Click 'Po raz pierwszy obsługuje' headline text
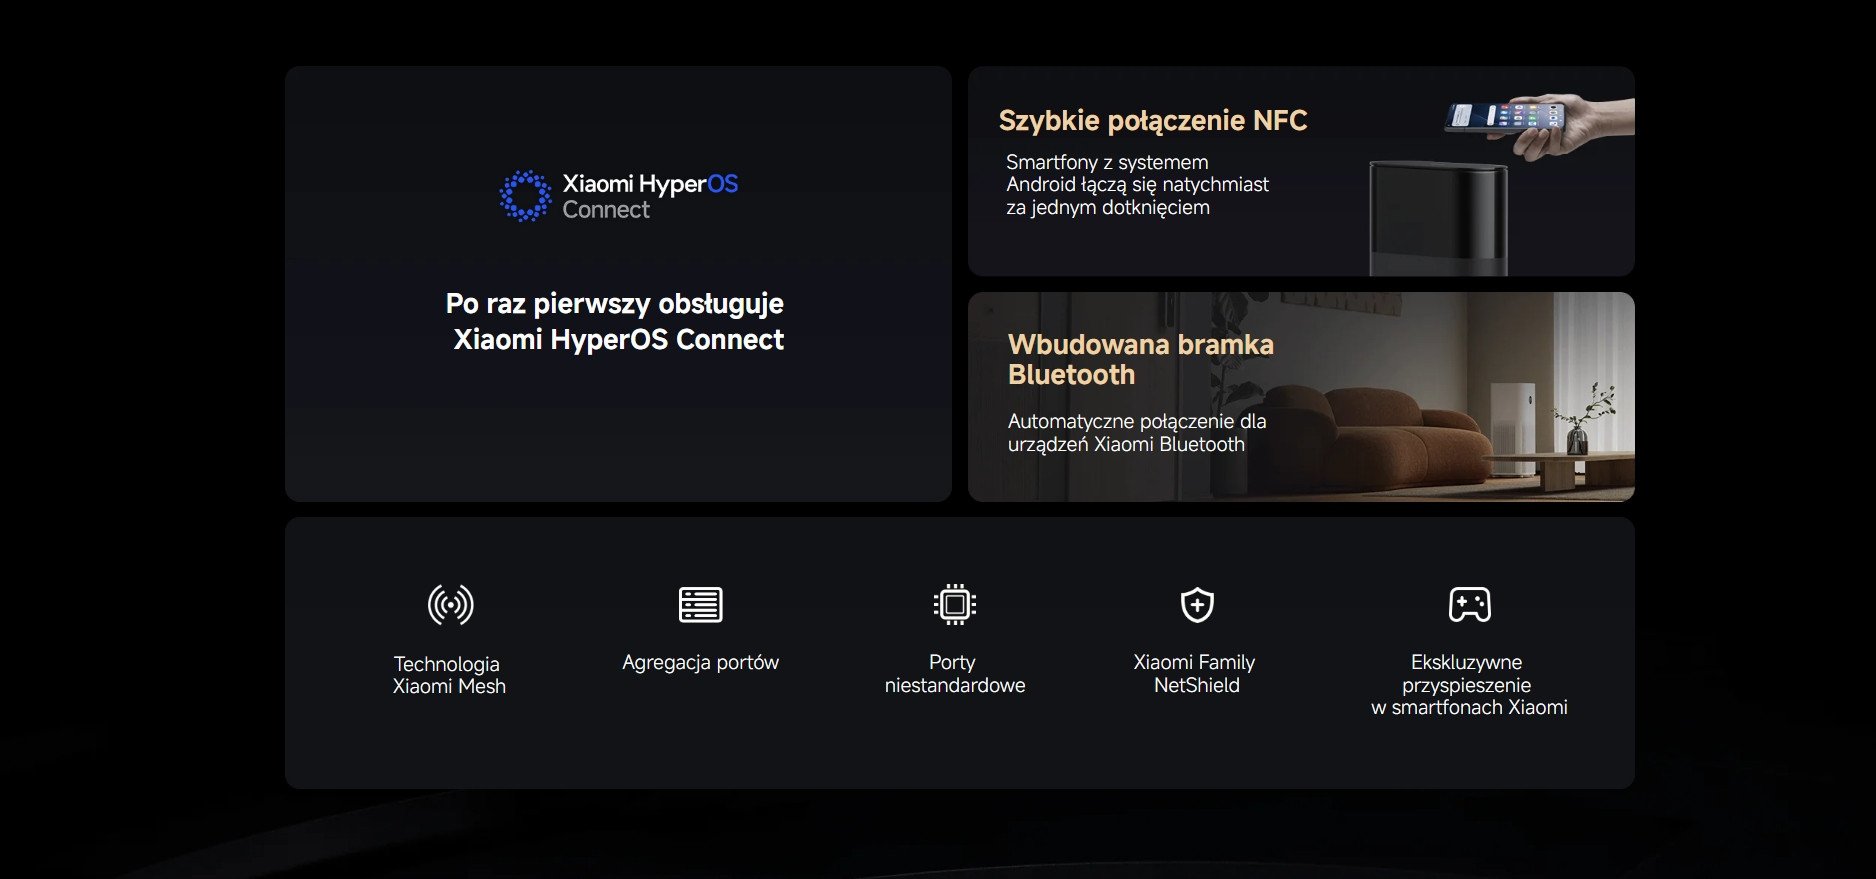The height and width of the screenshot is (879, 1876). [615, 304]
